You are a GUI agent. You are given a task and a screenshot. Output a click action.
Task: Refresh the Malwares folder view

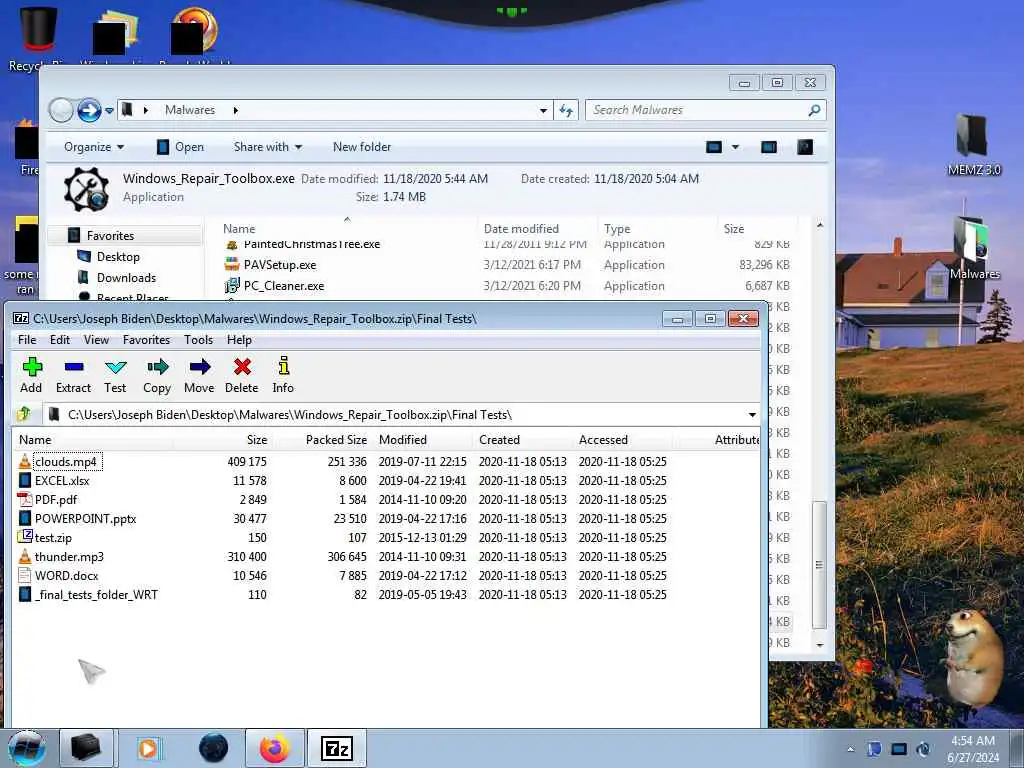[x=566, y=110]
